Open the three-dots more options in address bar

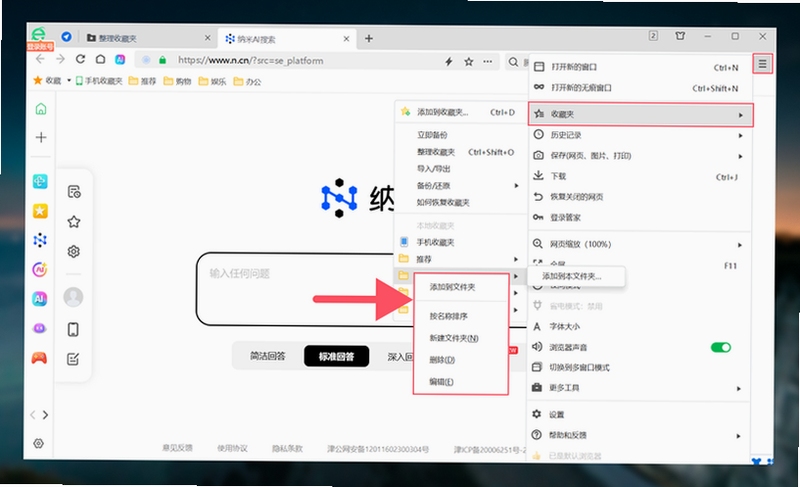tap(488, 62)
